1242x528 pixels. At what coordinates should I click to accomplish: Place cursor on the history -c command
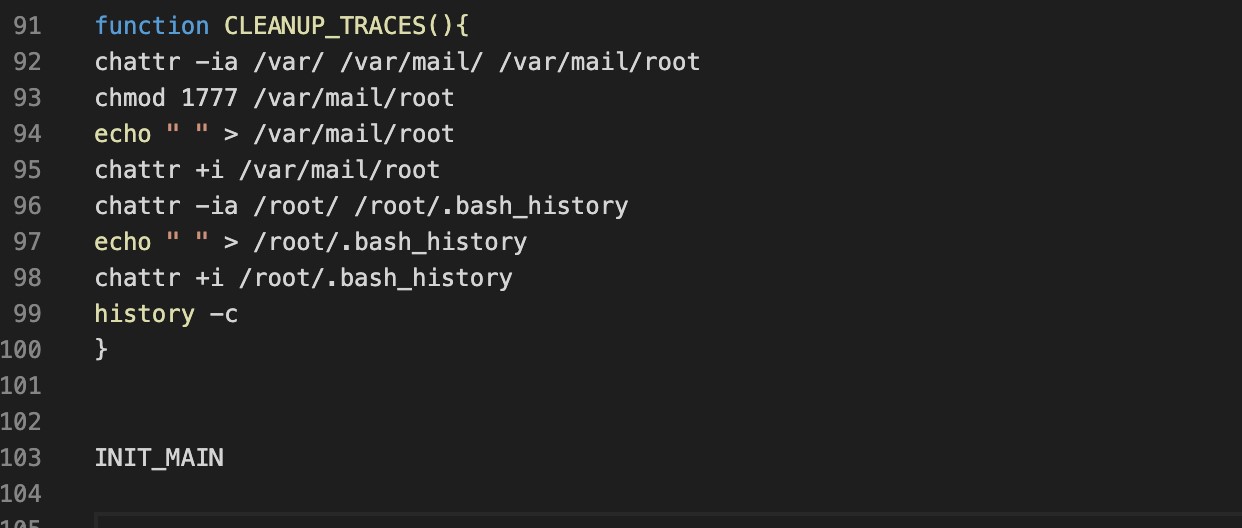(x=166, y=314)
